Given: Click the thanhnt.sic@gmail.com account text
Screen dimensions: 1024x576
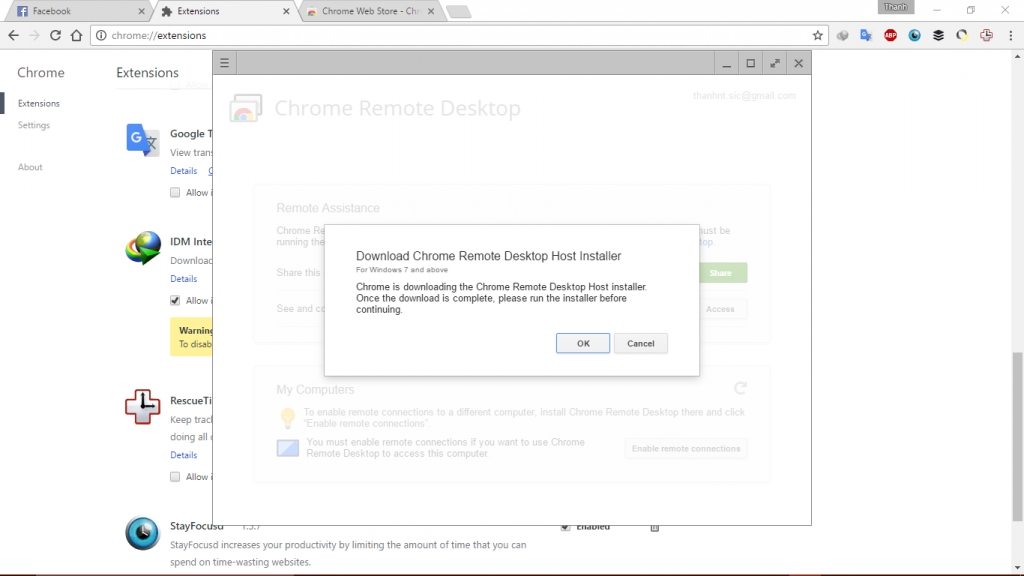Looking at the screenshot, I should 744,96.
